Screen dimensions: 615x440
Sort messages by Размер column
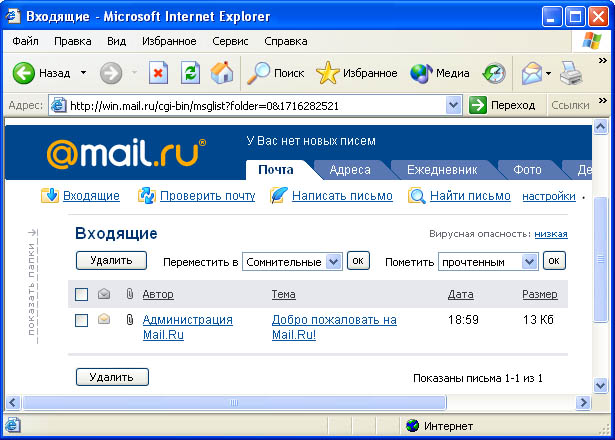click(x=540, y=294)
